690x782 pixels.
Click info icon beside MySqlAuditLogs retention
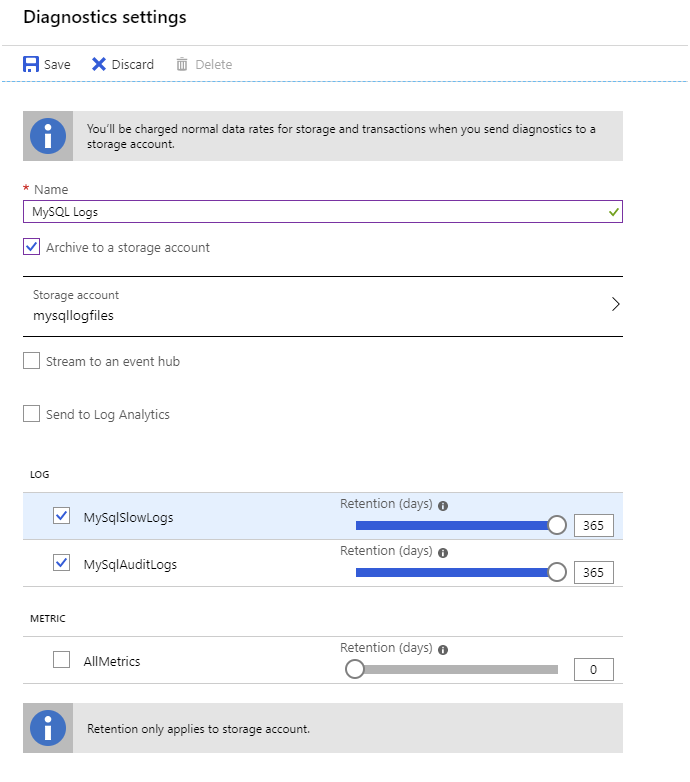tap(443, 553)
